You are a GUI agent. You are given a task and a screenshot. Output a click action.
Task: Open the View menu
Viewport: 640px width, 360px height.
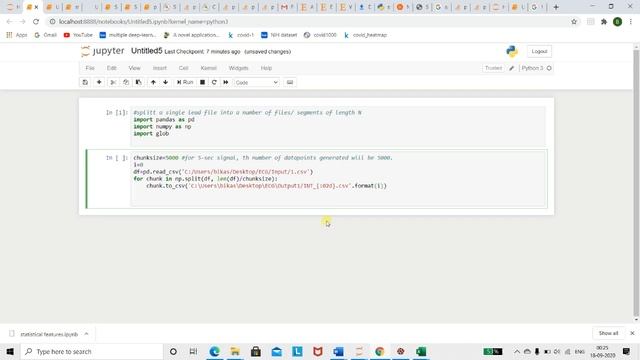pyautogui.click(x=134, y=68)
